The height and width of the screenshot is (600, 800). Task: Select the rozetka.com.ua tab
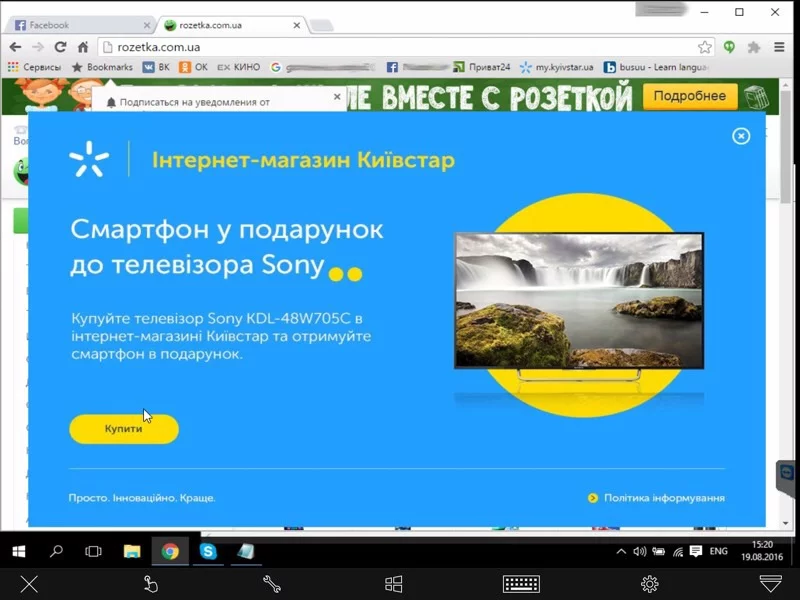pos(232,25)
